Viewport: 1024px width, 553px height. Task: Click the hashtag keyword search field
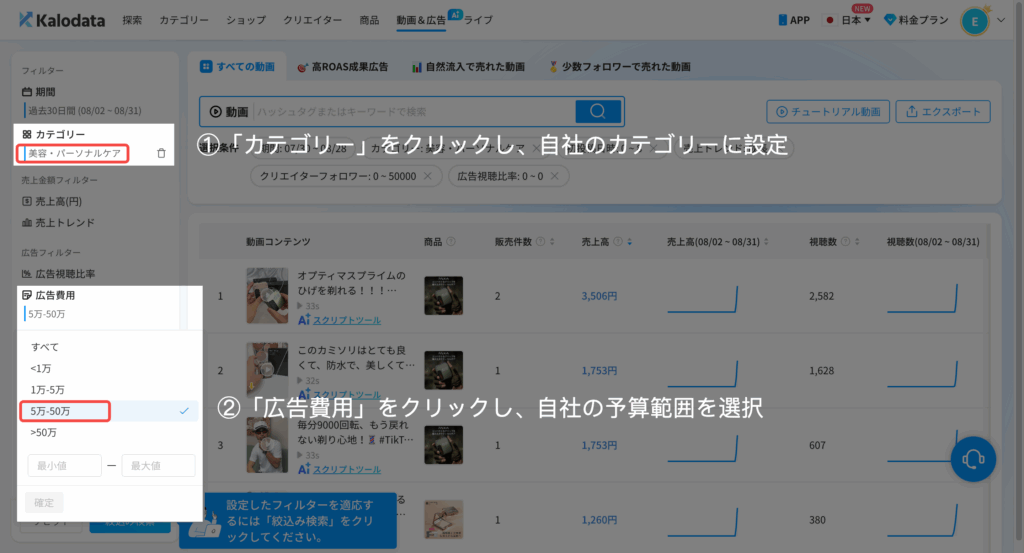pos(414,112)
